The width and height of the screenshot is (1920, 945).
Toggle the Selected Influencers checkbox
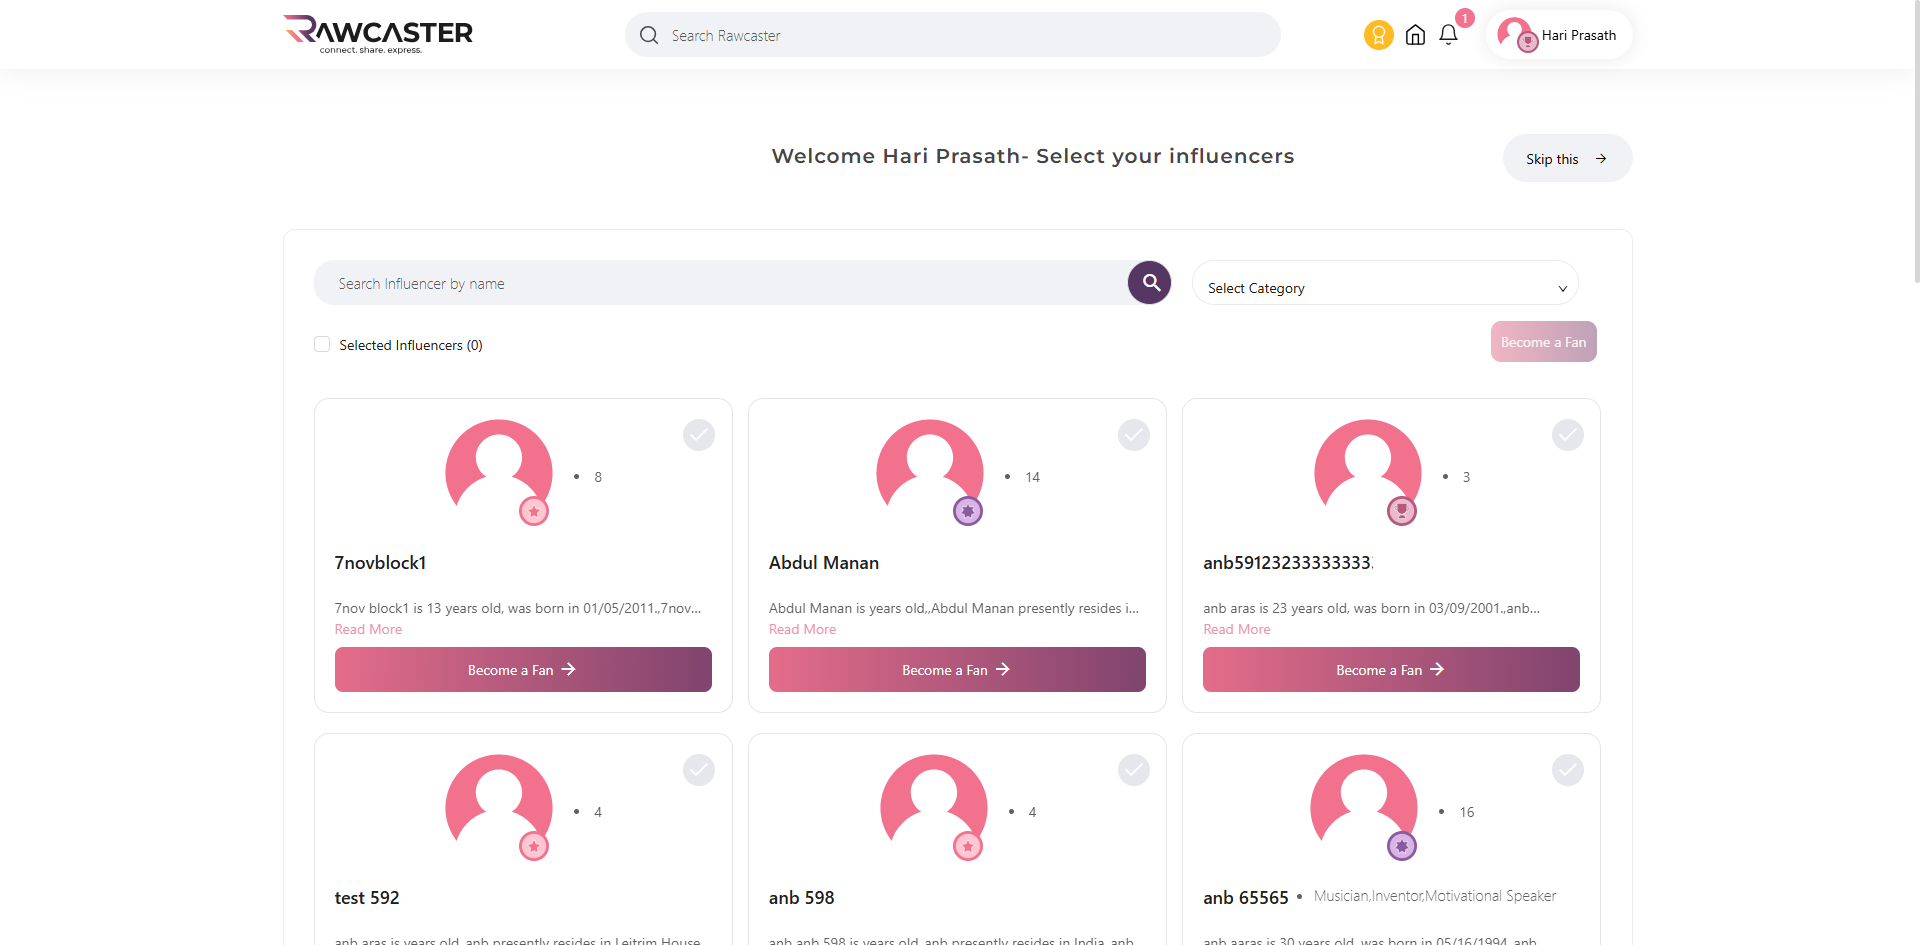[322, 344]
